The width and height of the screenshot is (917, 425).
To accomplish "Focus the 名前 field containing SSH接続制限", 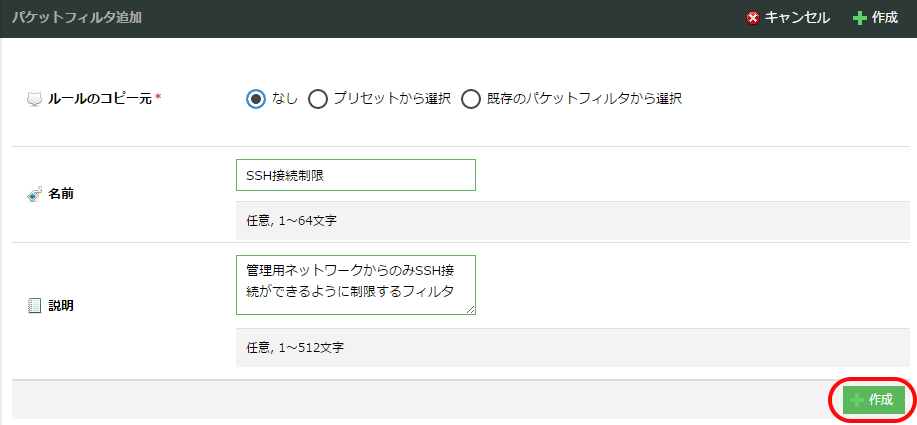I will pyautogui.click(x=355, y=175).
